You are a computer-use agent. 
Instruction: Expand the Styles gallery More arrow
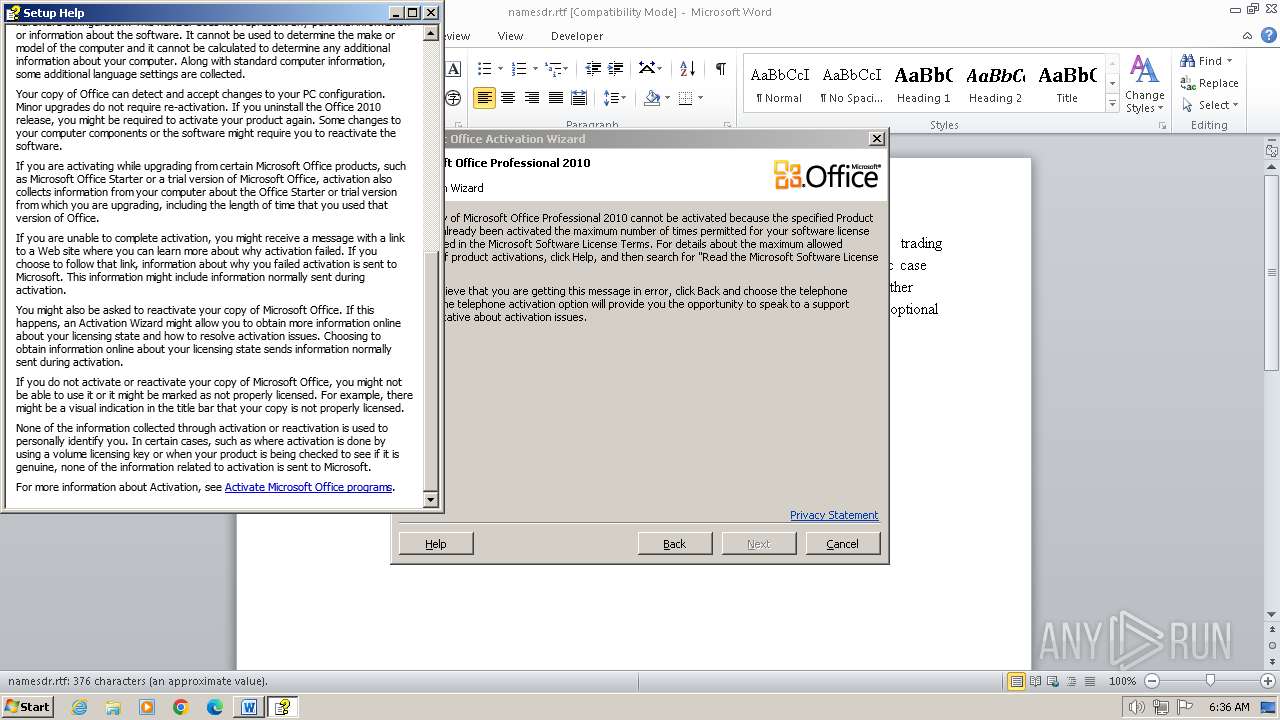click(1112, 104)
